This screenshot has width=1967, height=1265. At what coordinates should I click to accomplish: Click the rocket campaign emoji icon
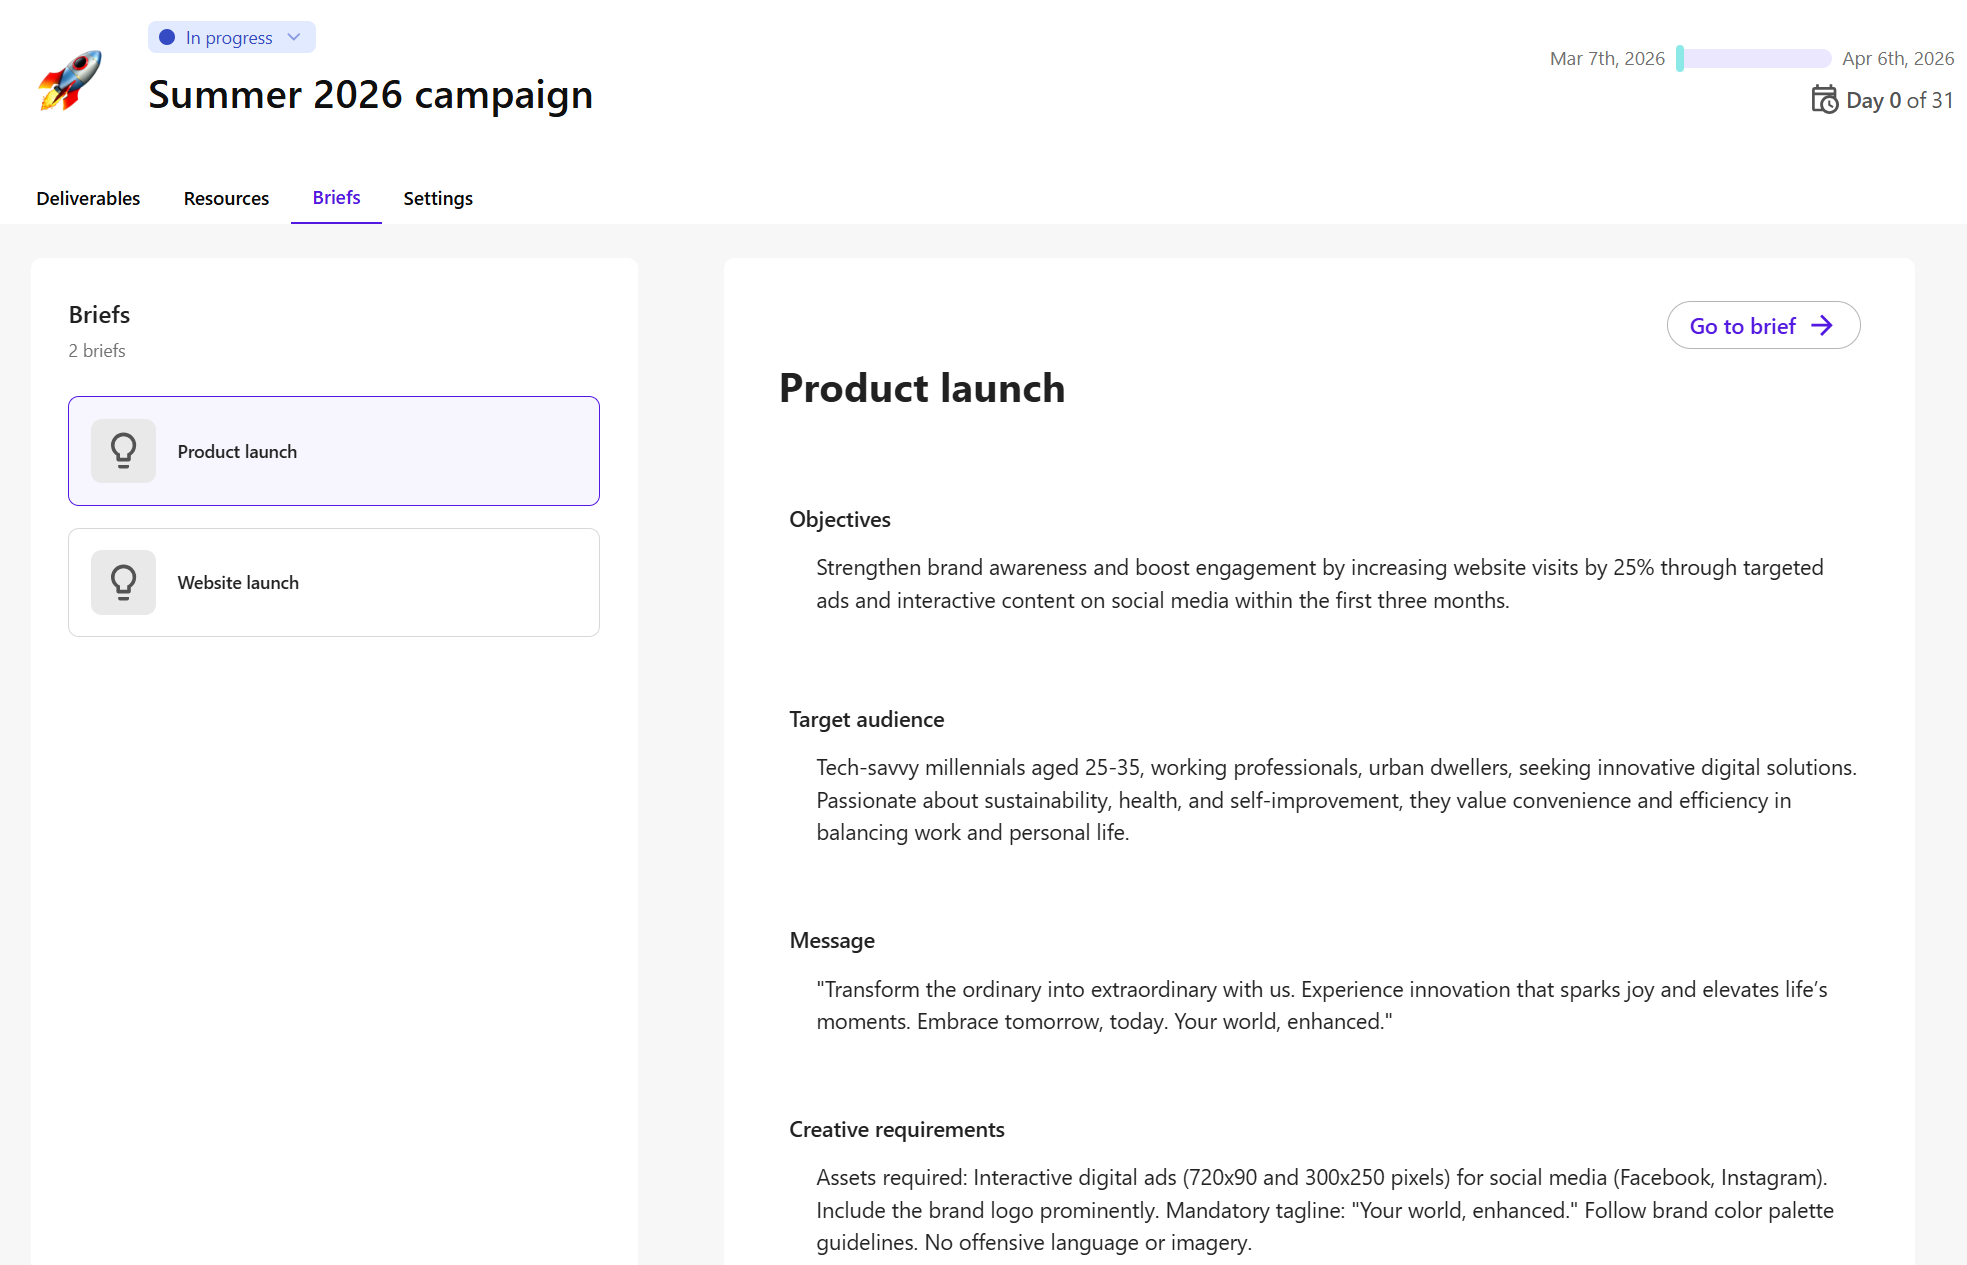point(68,80)
